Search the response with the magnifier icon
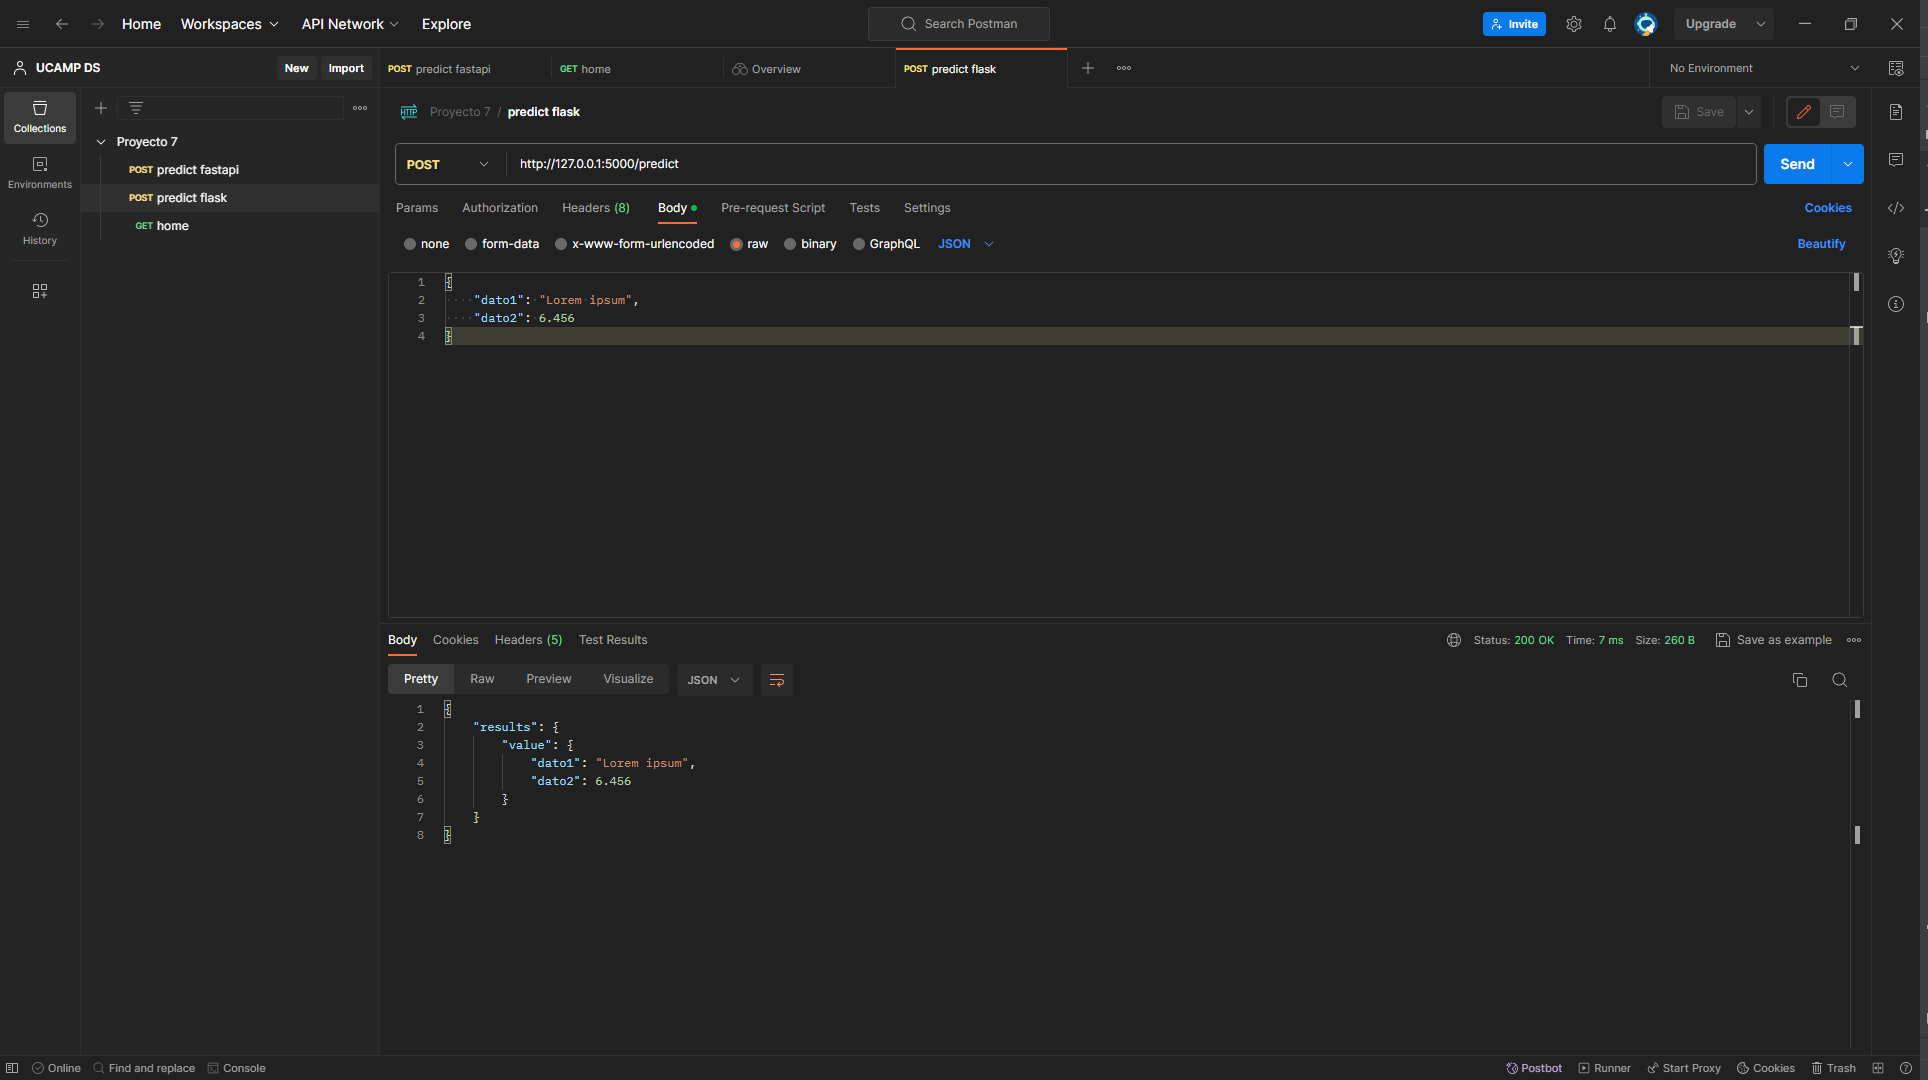 (1839, 680)
